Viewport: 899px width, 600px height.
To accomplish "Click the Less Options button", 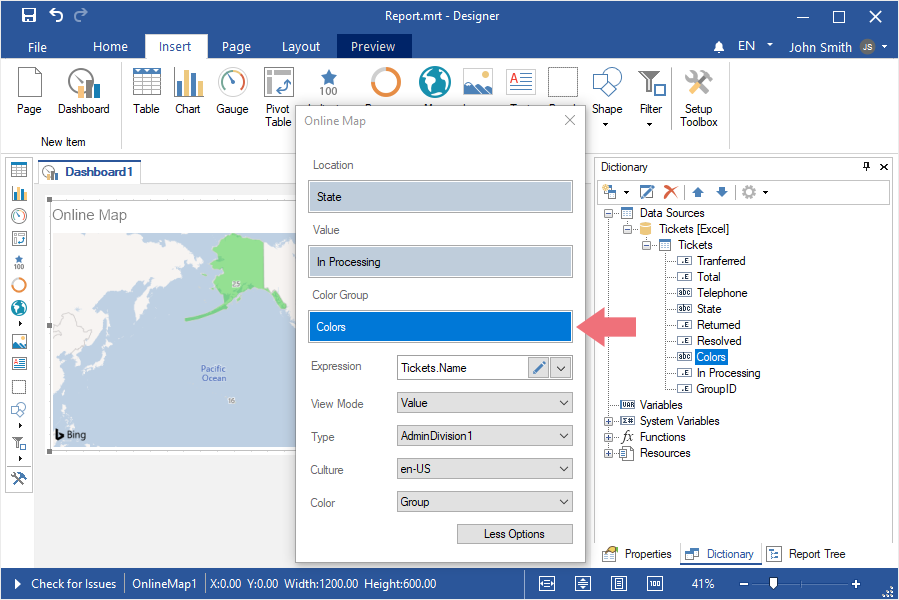I will pos(514,534).
